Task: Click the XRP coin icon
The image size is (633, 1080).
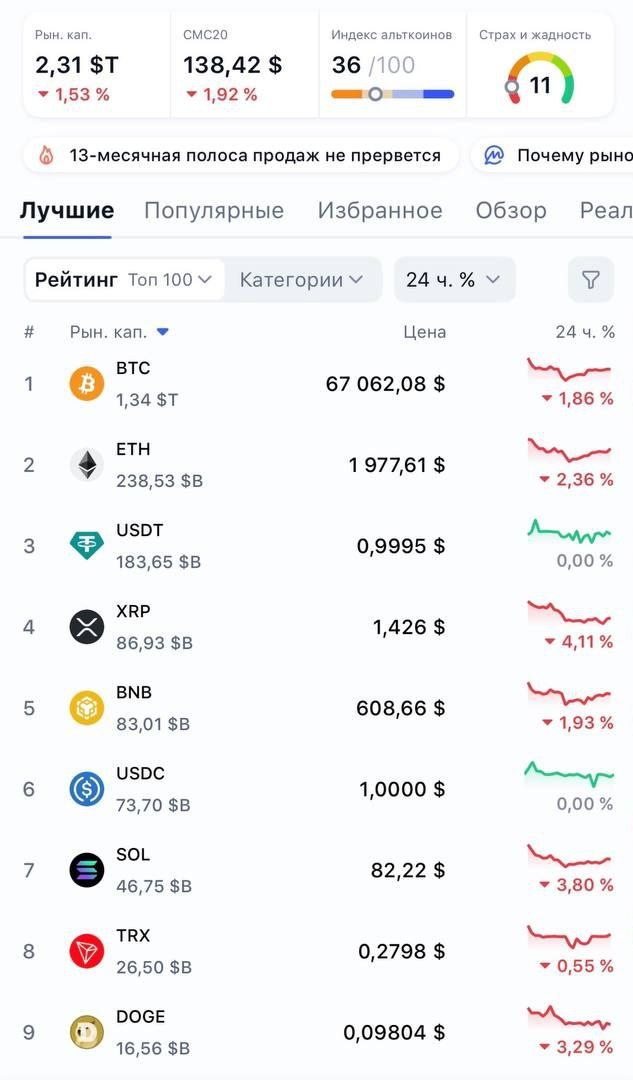Action: pyautogui.click(x=87, y=627)
